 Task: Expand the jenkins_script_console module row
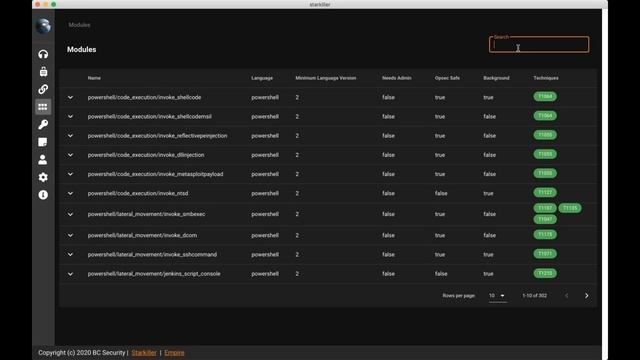coord(70,274)
